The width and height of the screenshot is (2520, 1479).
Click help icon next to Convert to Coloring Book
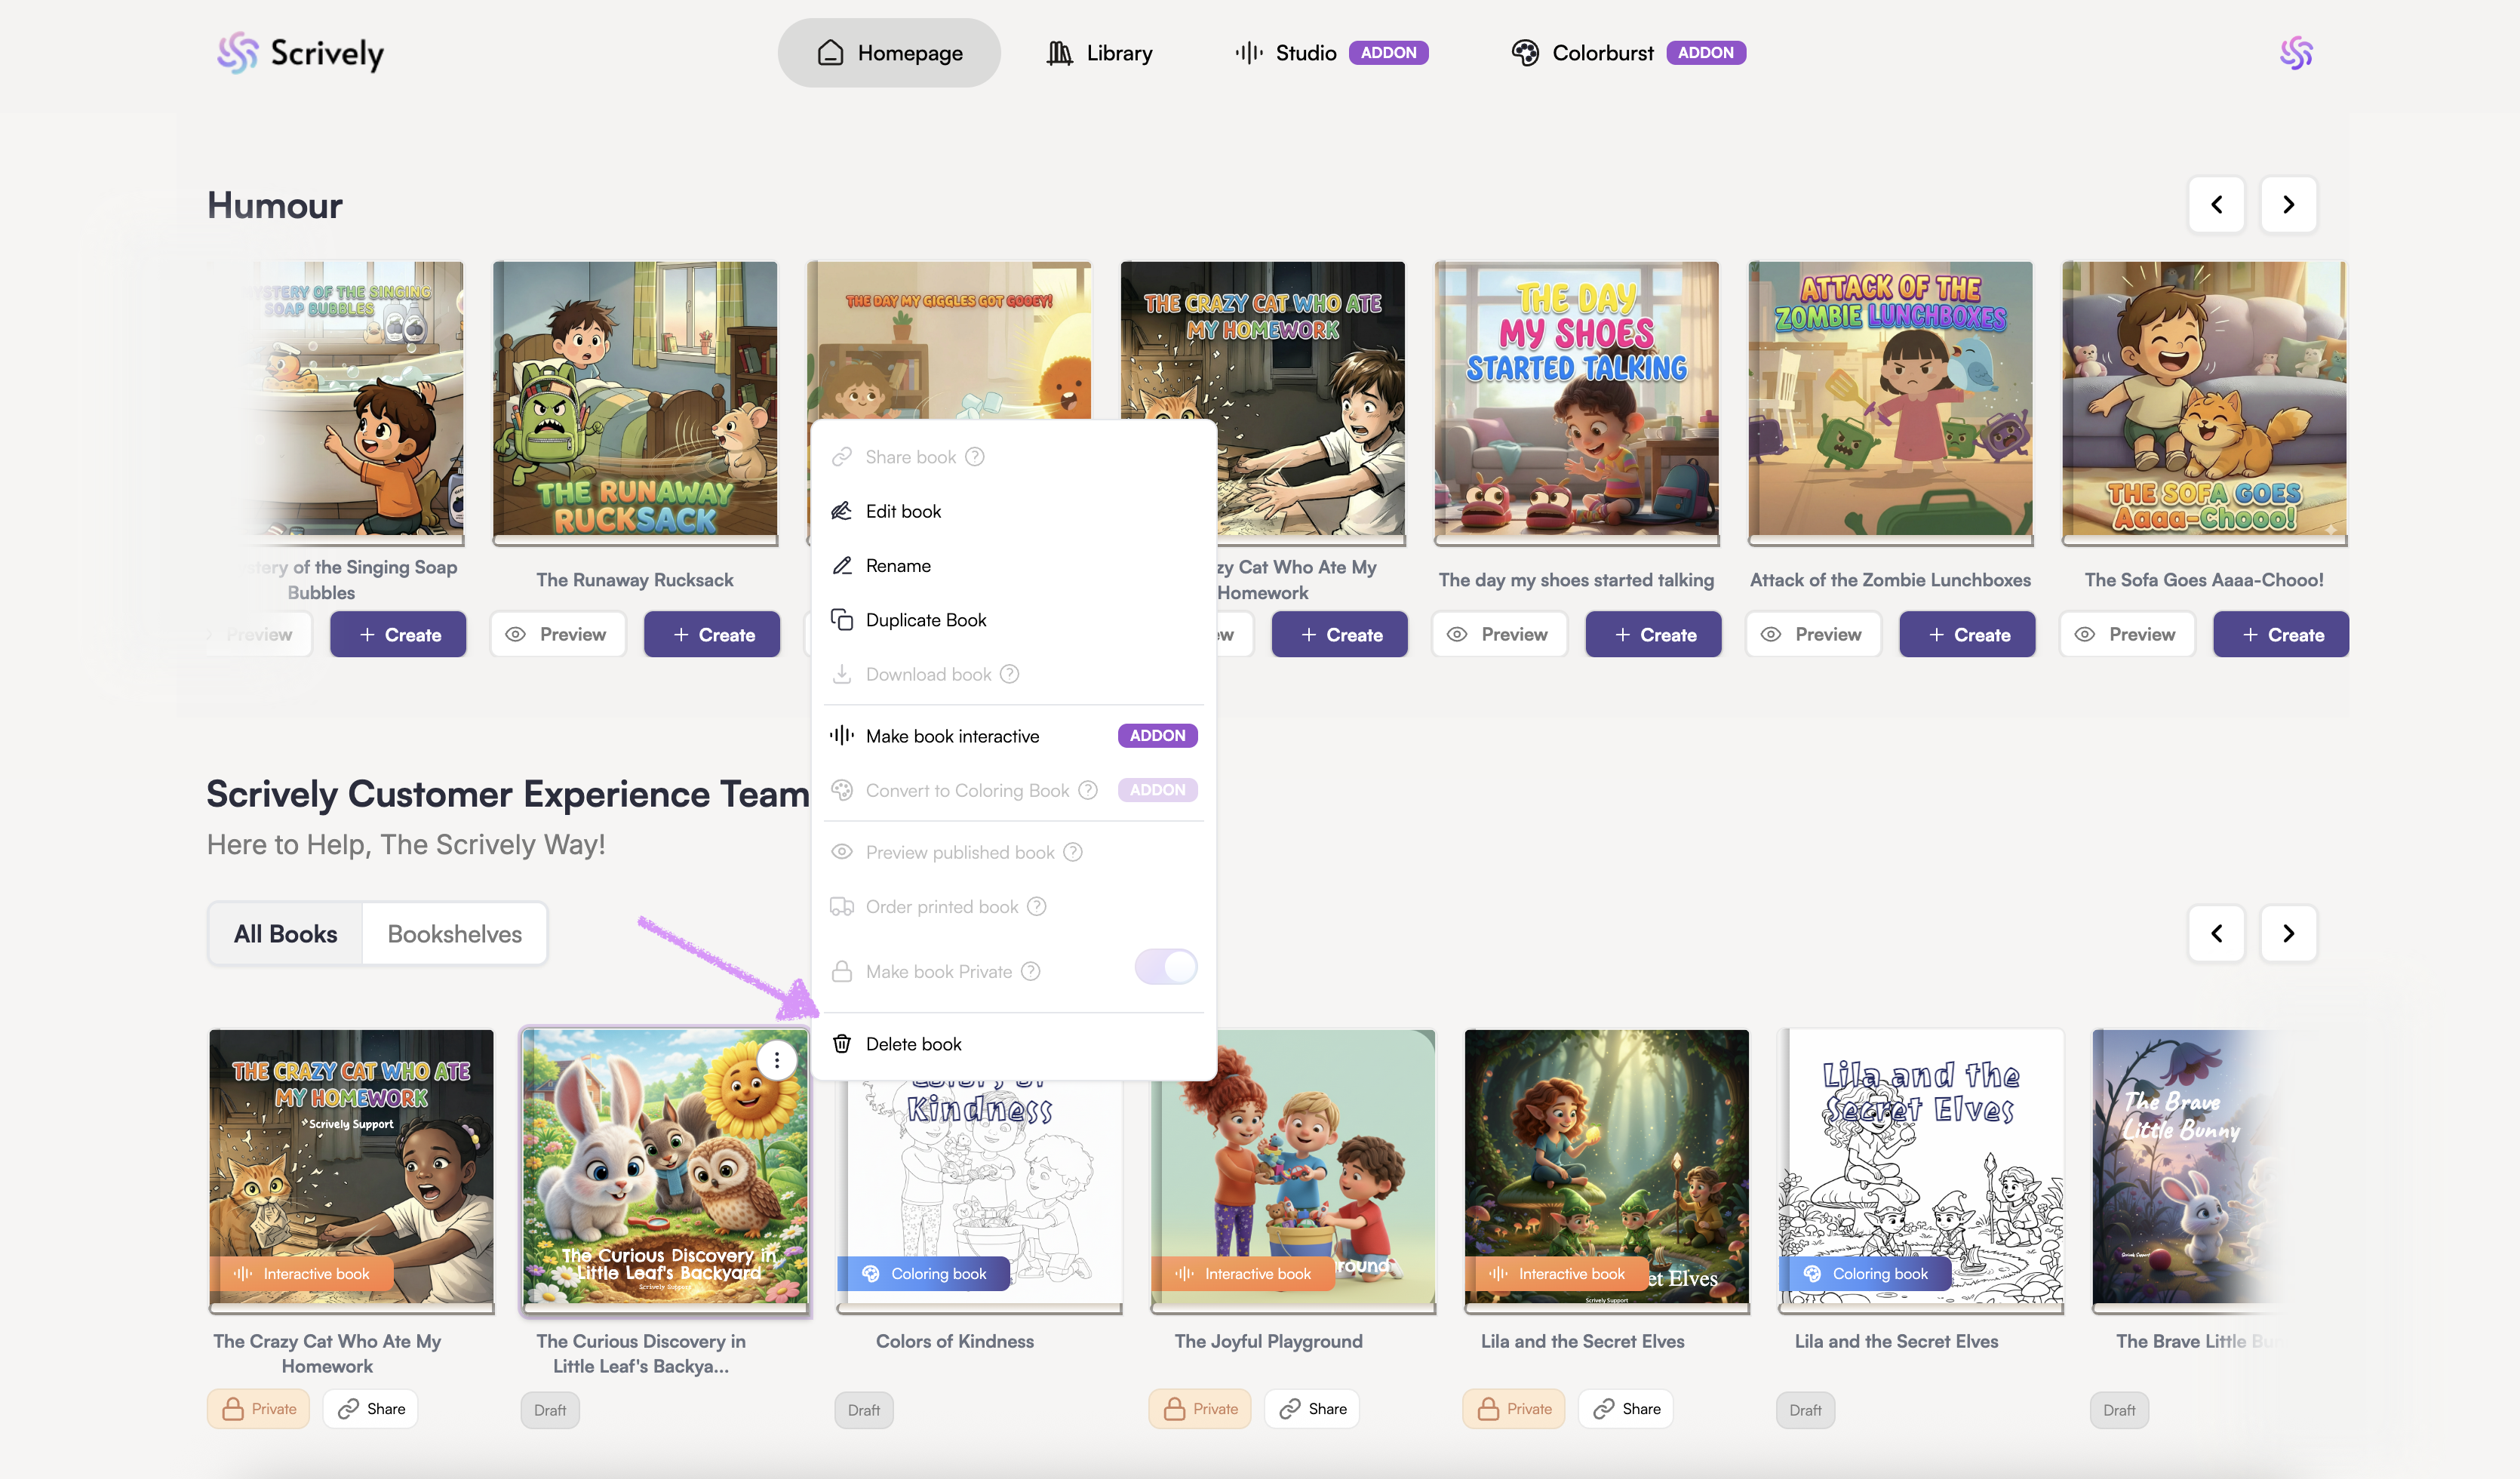click(1088, 790)
